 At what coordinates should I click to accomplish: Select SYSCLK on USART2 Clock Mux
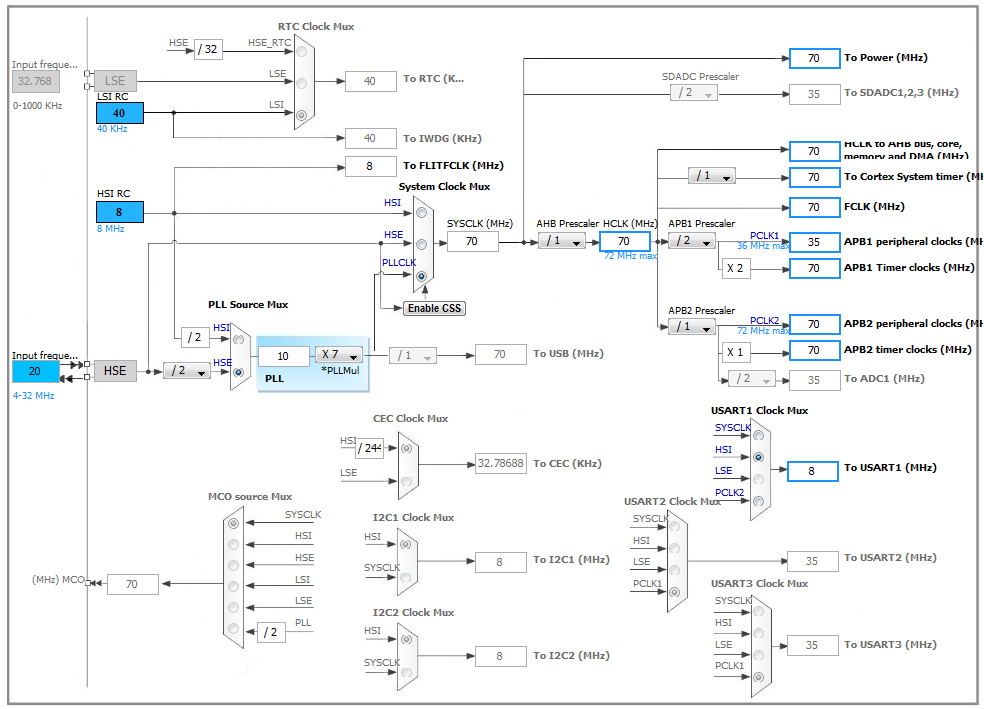[675, 526]
